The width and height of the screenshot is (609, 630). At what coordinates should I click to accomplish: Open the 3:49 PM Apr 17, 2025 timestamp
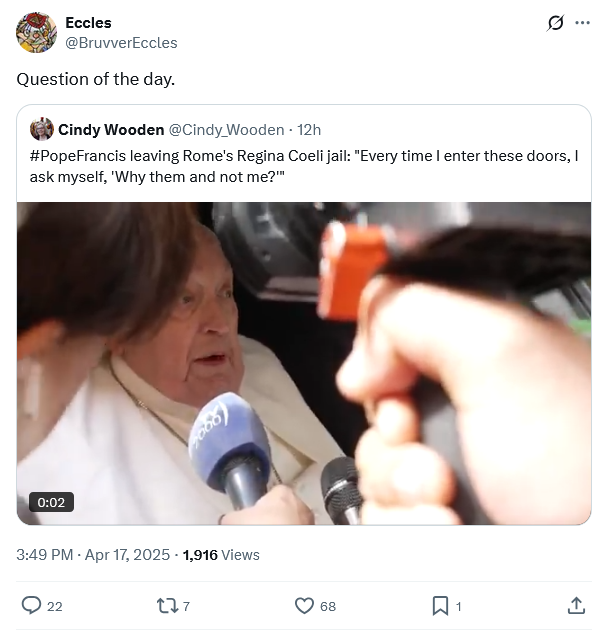click(94, 554)
